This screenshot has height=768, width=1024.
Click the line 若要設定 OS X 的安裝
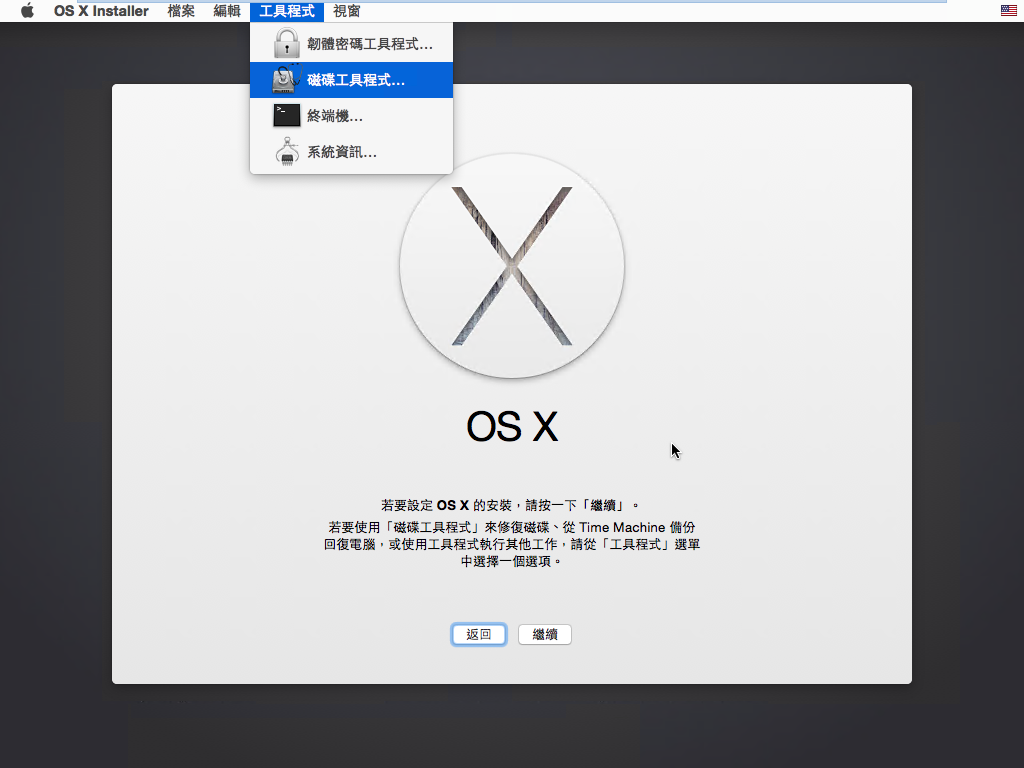click(510, 505)
